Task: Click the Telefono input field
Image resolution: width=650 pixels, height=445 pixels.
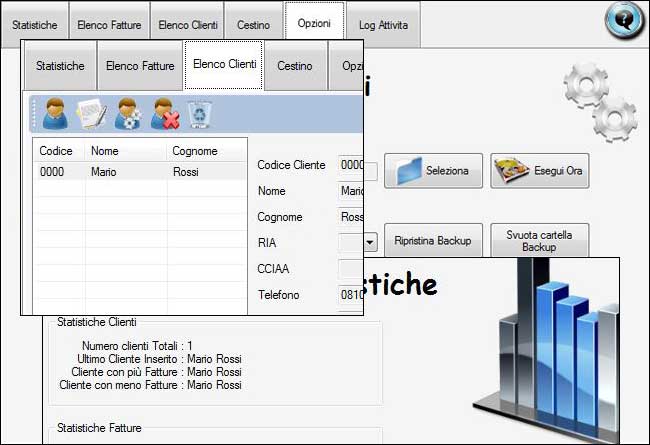Action: 351,295
